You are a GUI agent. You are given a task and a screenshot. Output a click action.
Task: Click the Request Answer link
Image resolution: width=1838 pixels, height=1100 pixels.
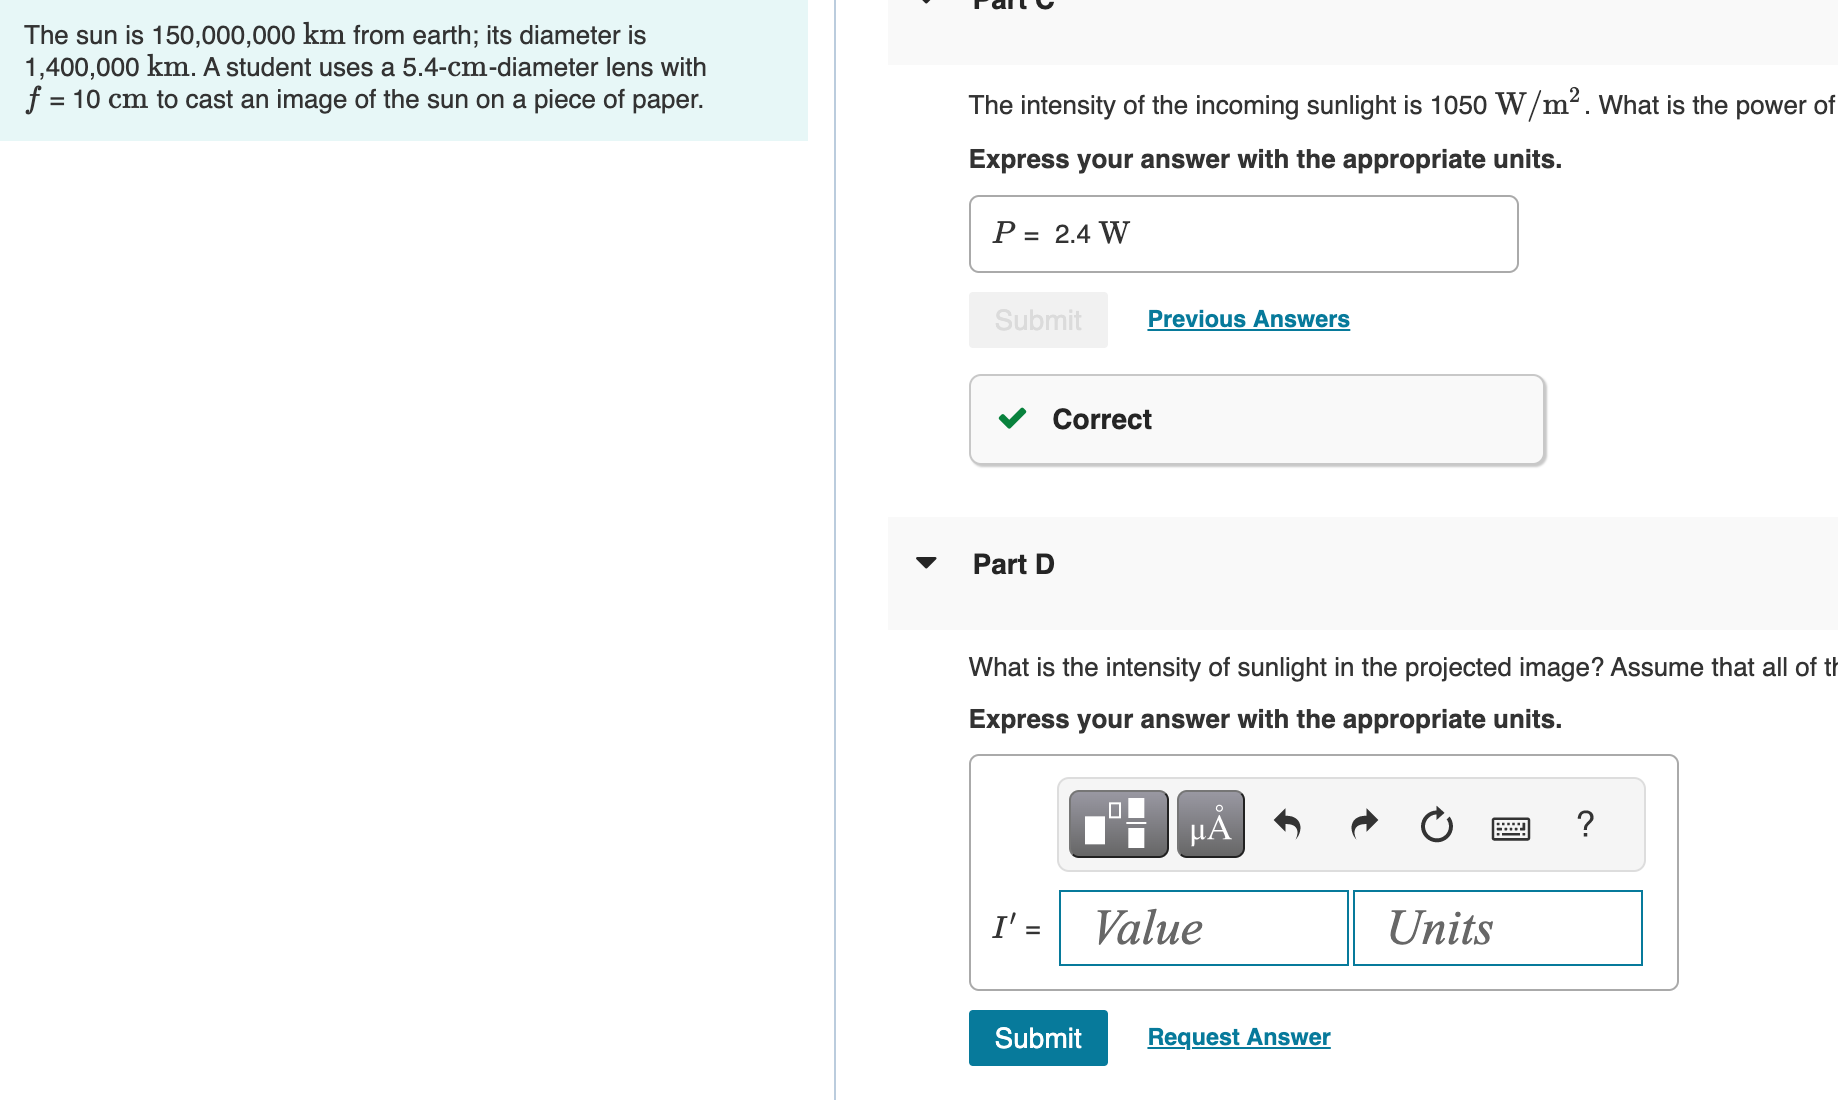tap(1238, 1036)
